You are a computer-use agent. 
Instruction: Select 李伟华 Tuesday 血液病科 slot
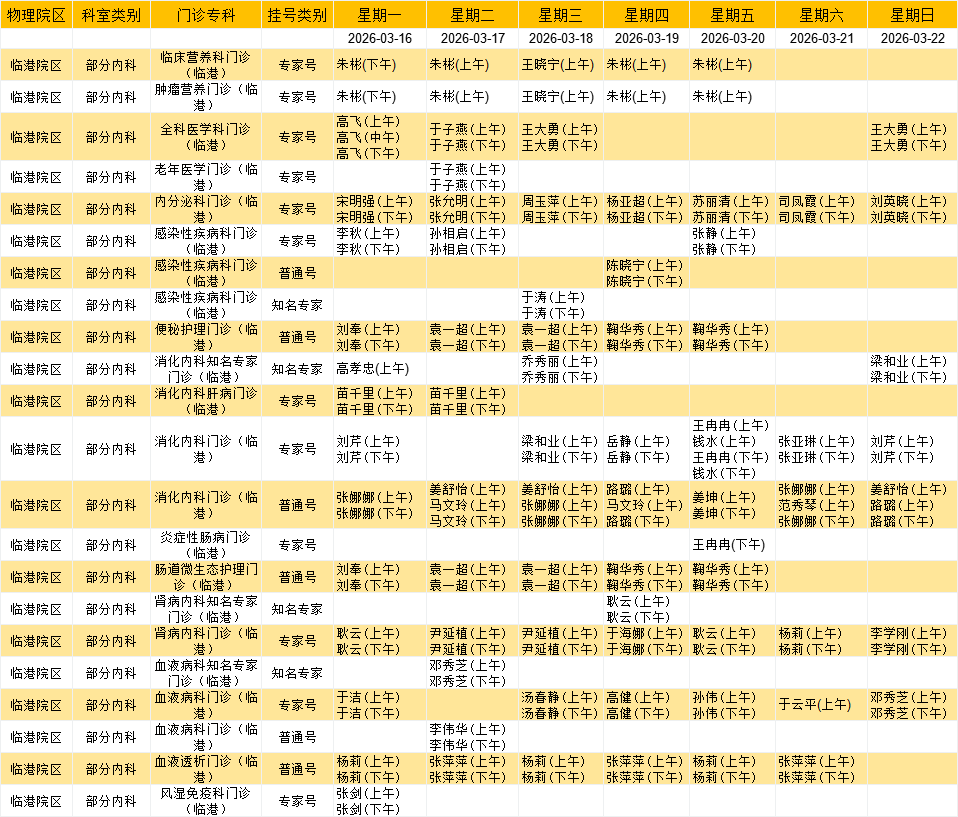tap(467, 737)
